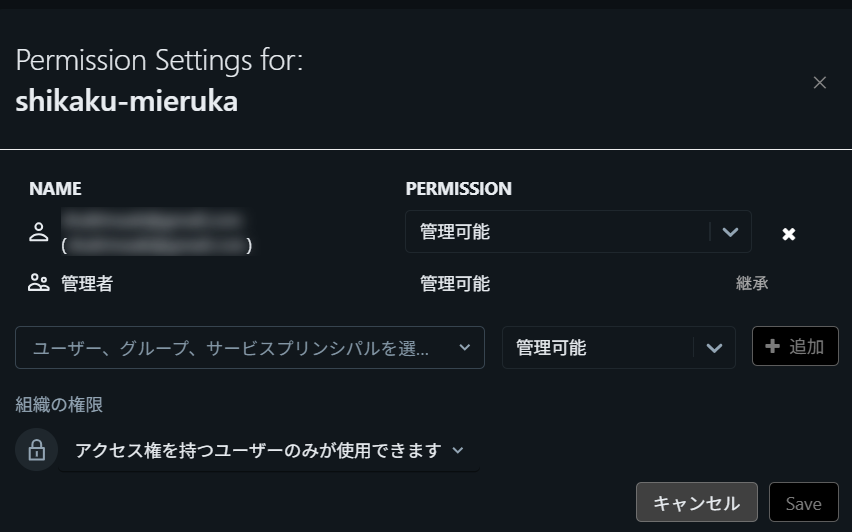The image size is (852, 532).
Task: Close the Permission Settings dialog
Action: click(820, 83)
